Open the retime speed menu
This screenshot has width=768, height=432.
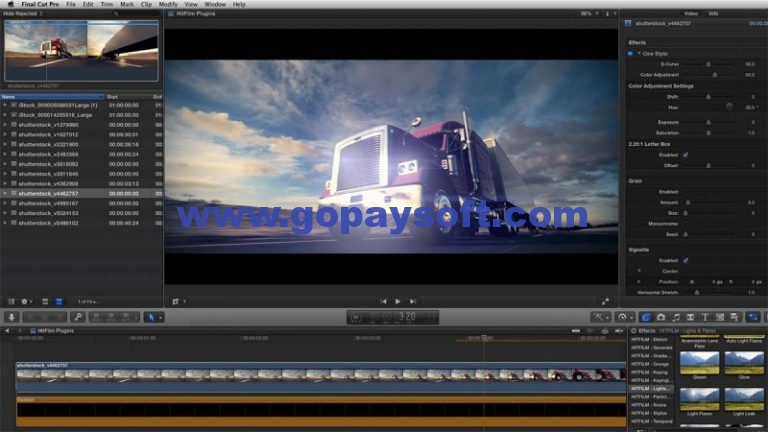click(x=625, y=317)
